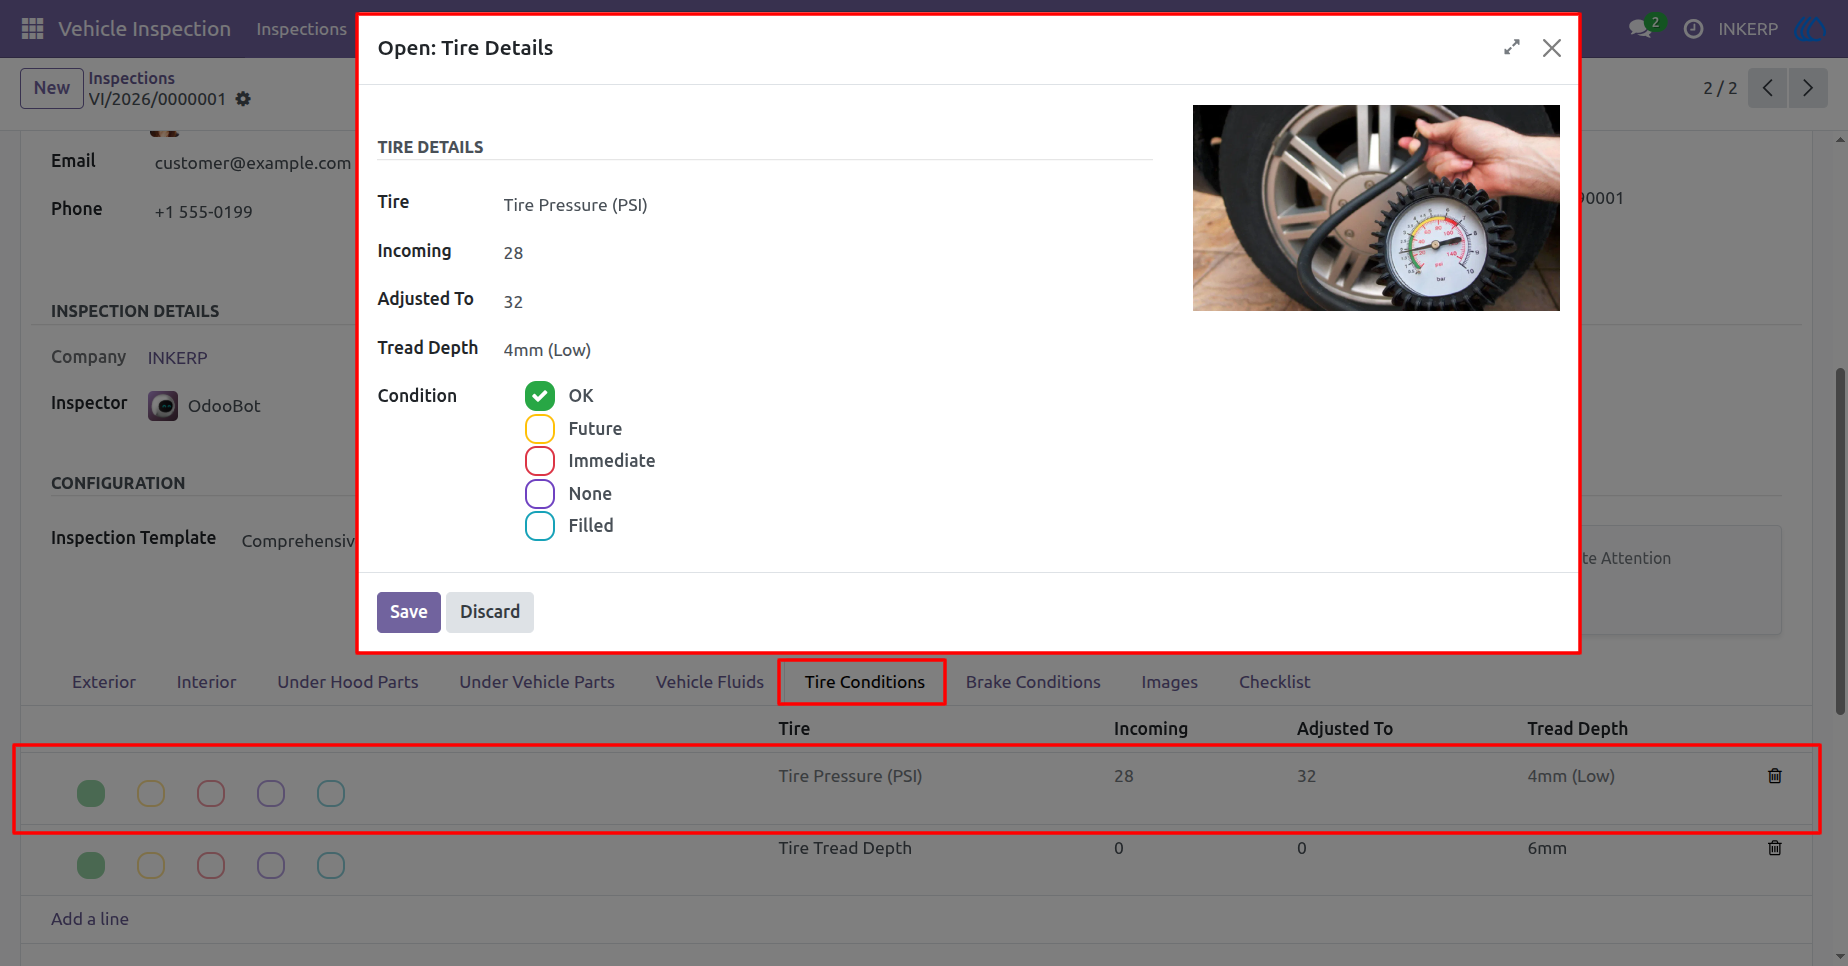Go to the previous inspection record
The width and height of the screenshot is (1848, 966).
coord(1768,88)
